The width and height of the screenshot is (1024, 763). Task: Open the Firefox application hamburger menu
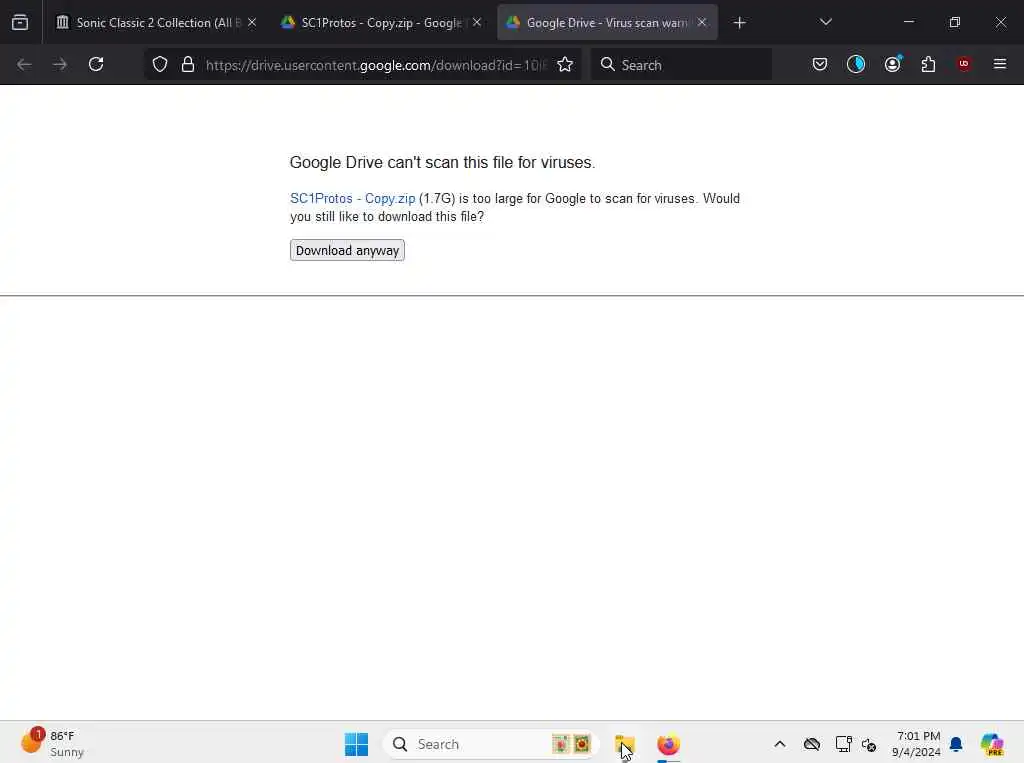1000,64
